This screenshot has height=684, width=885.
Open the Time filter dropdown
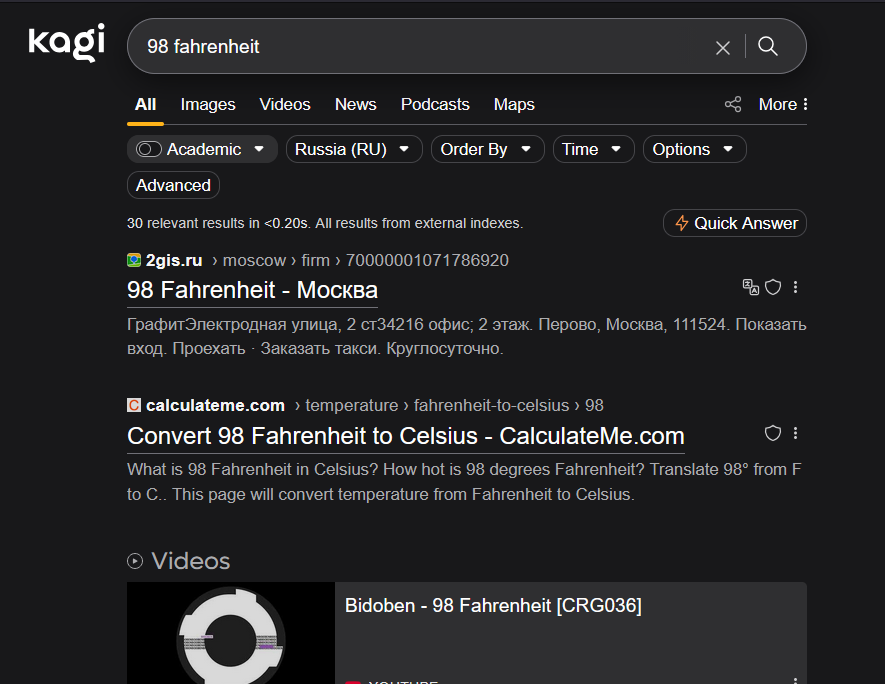point(593,149)
